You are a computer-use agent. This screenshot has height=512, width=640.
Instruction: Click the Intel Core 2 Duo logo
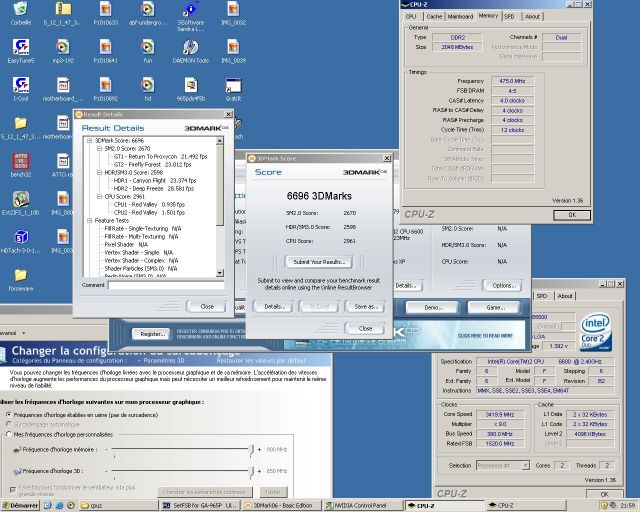point(596,332)
